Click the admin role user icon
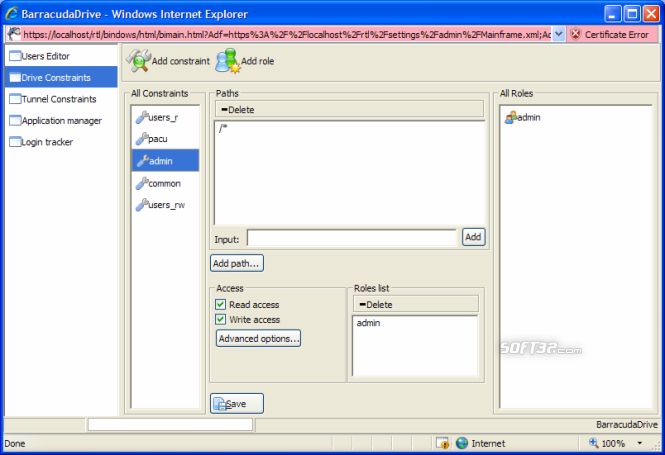665x455 pixels. point(511,117)
